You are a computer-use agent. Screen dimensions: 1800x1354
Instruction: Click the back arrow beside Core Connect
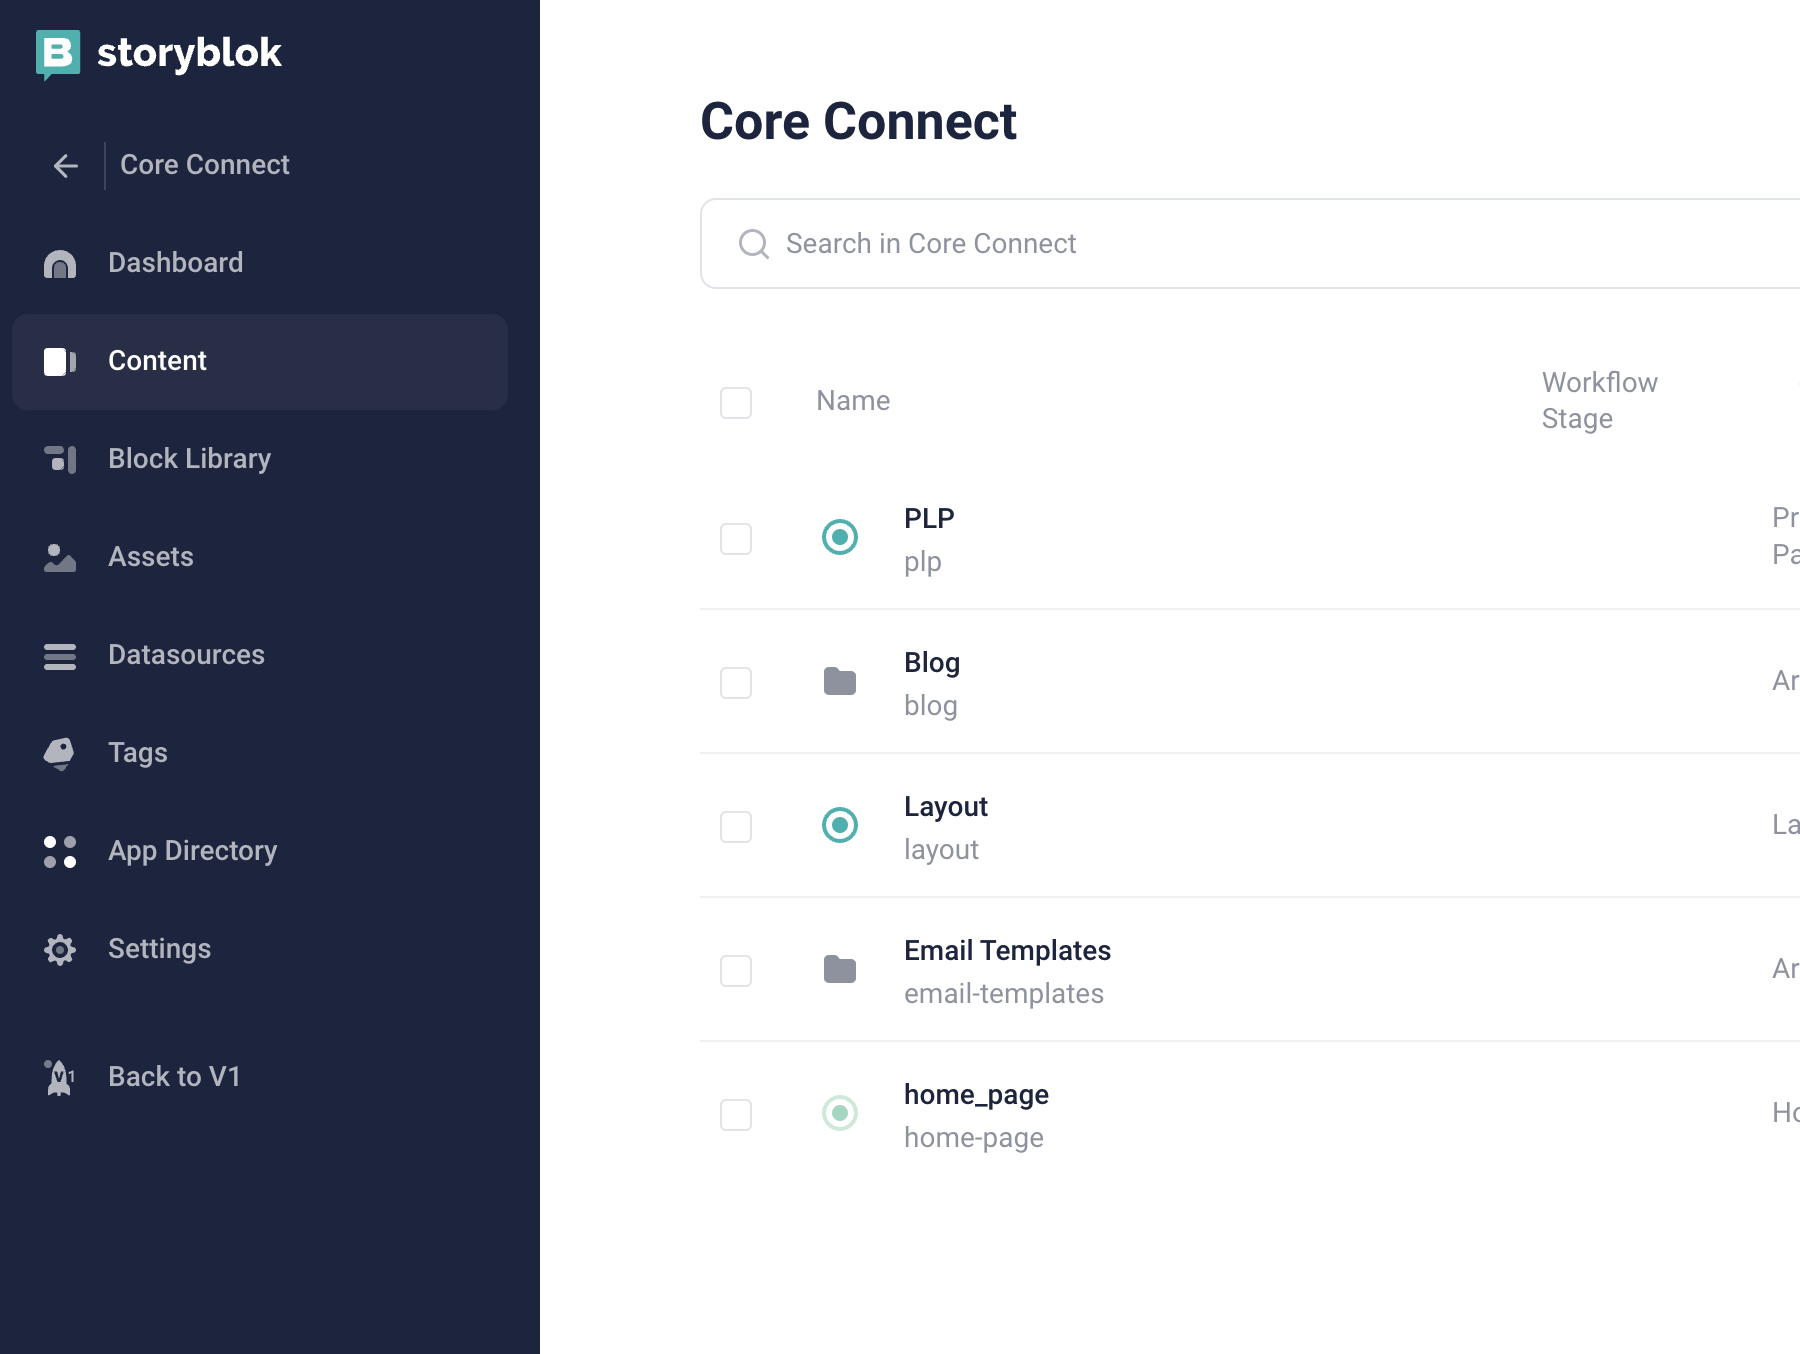click(x=66, y=165)
